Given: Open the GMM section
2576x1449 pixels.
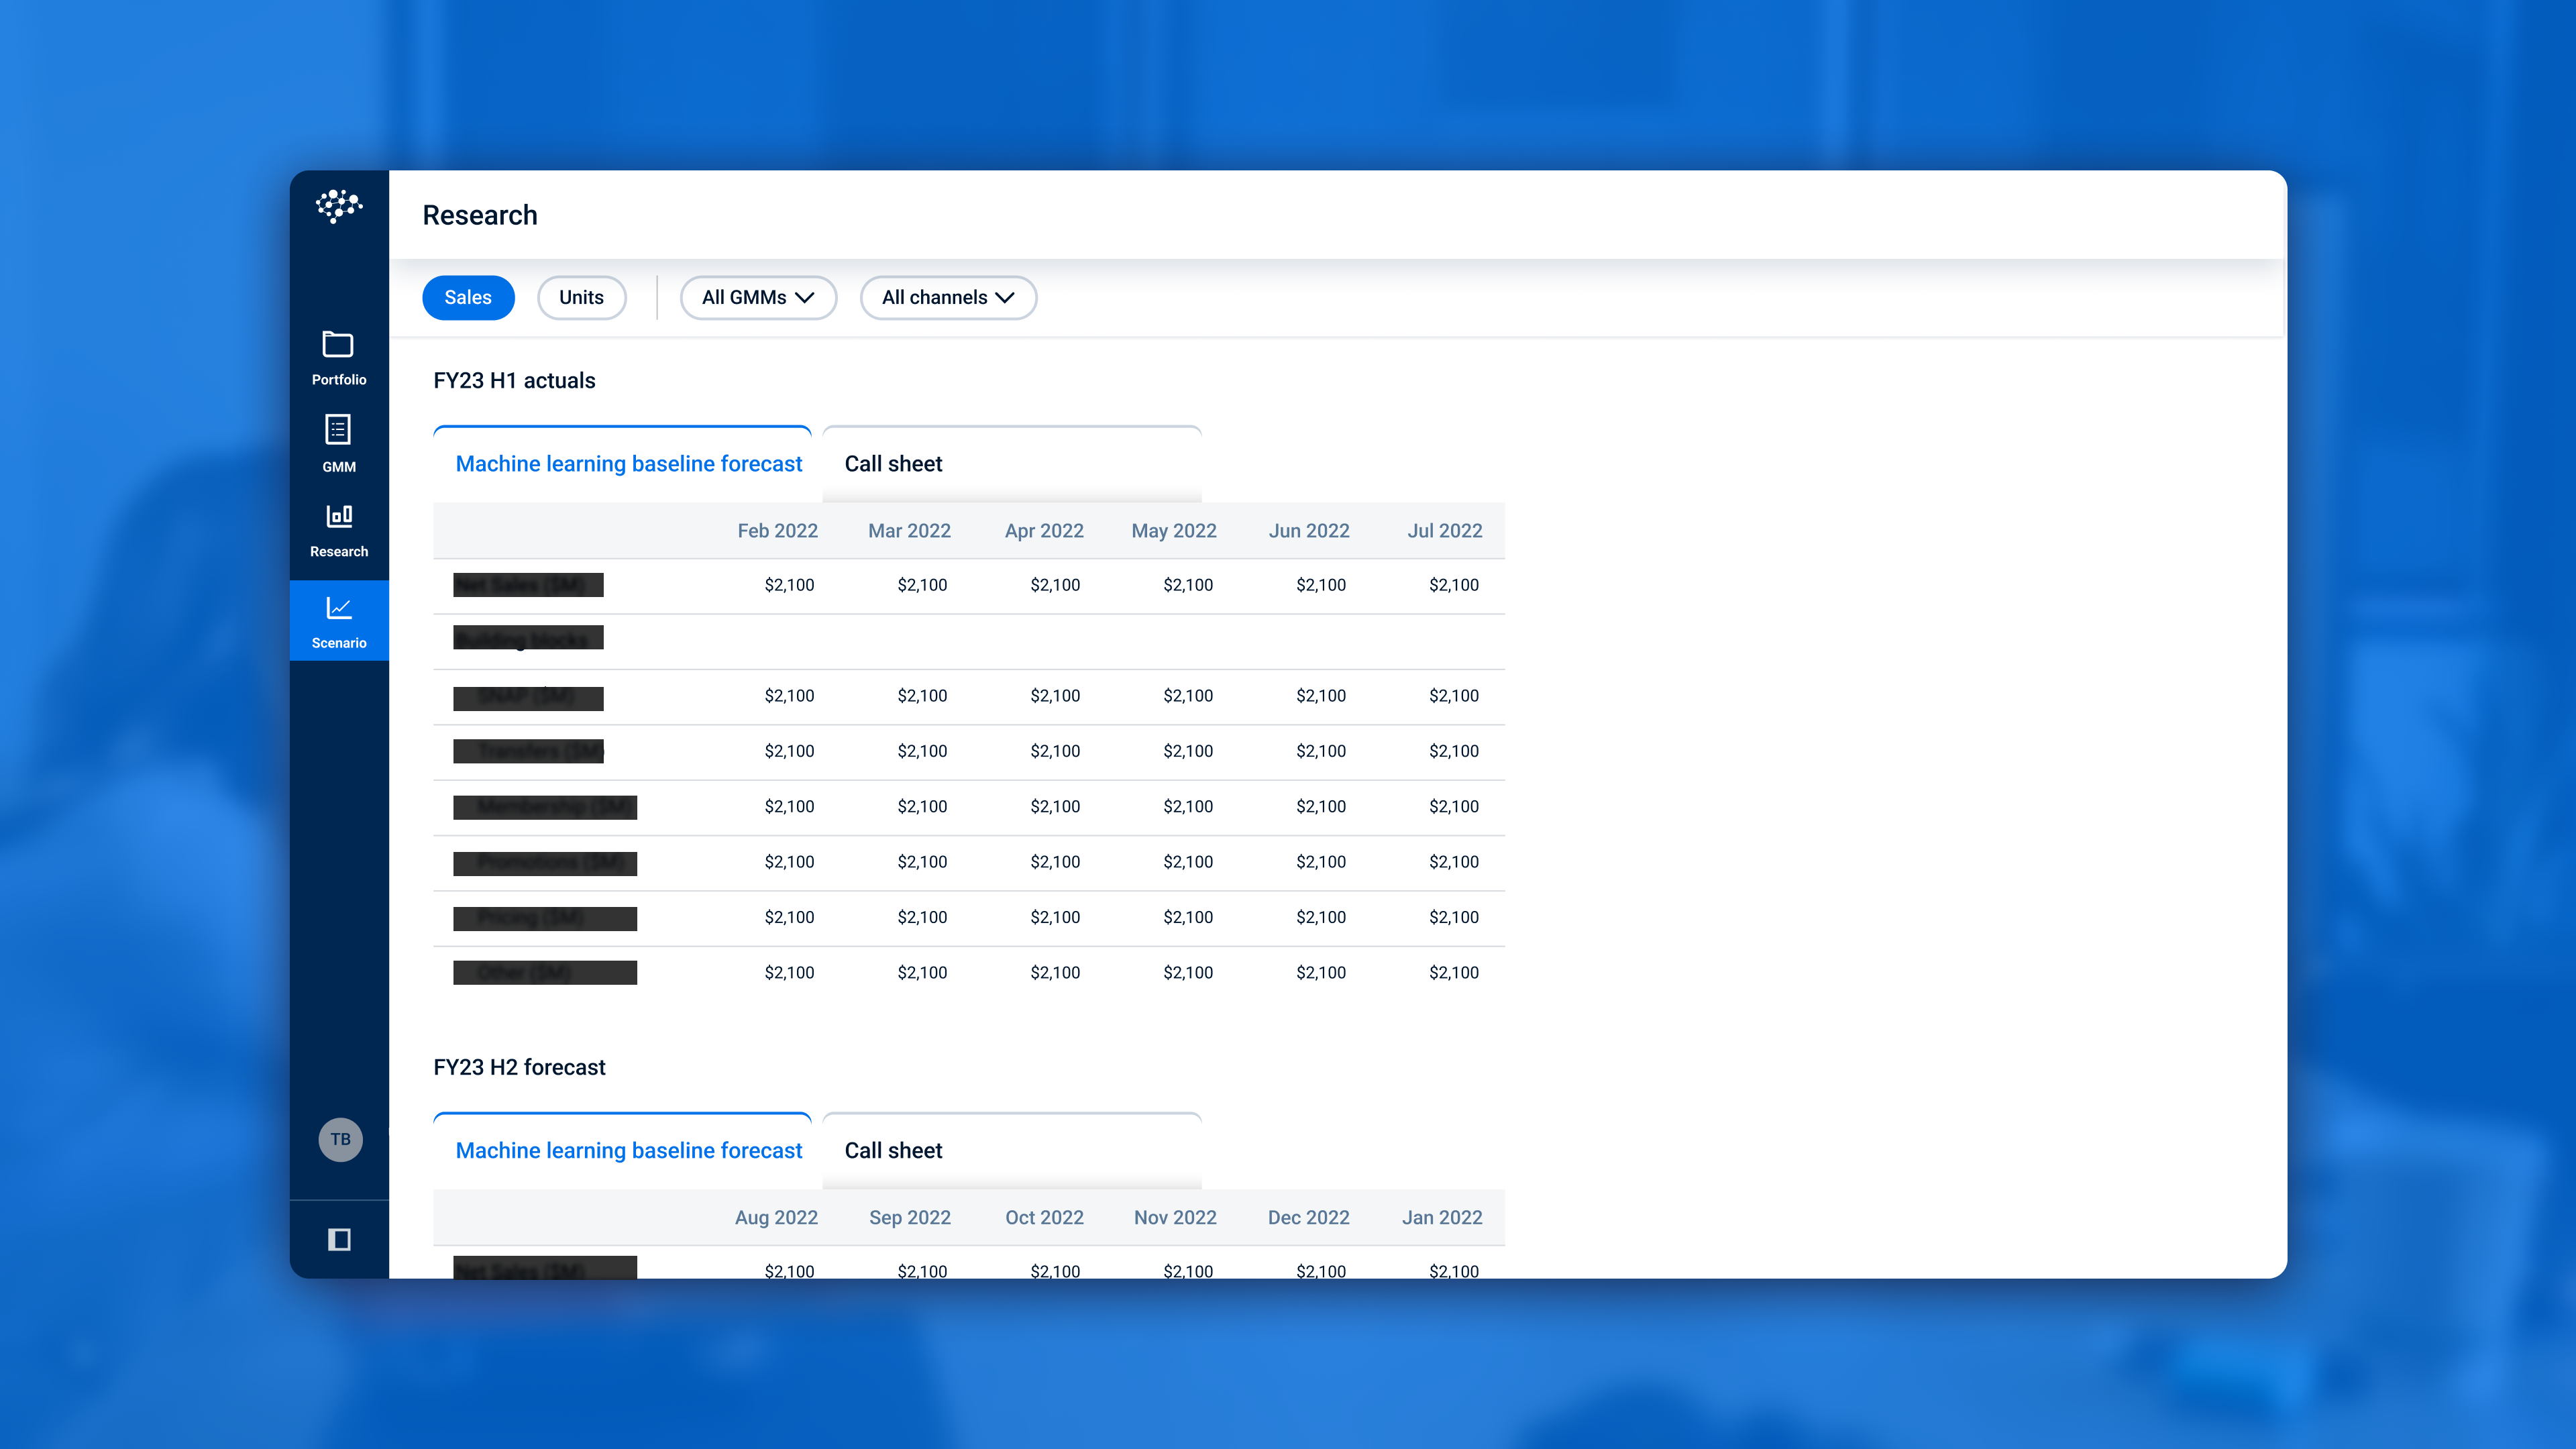Looking at the screenshot, I should [339, 444].
